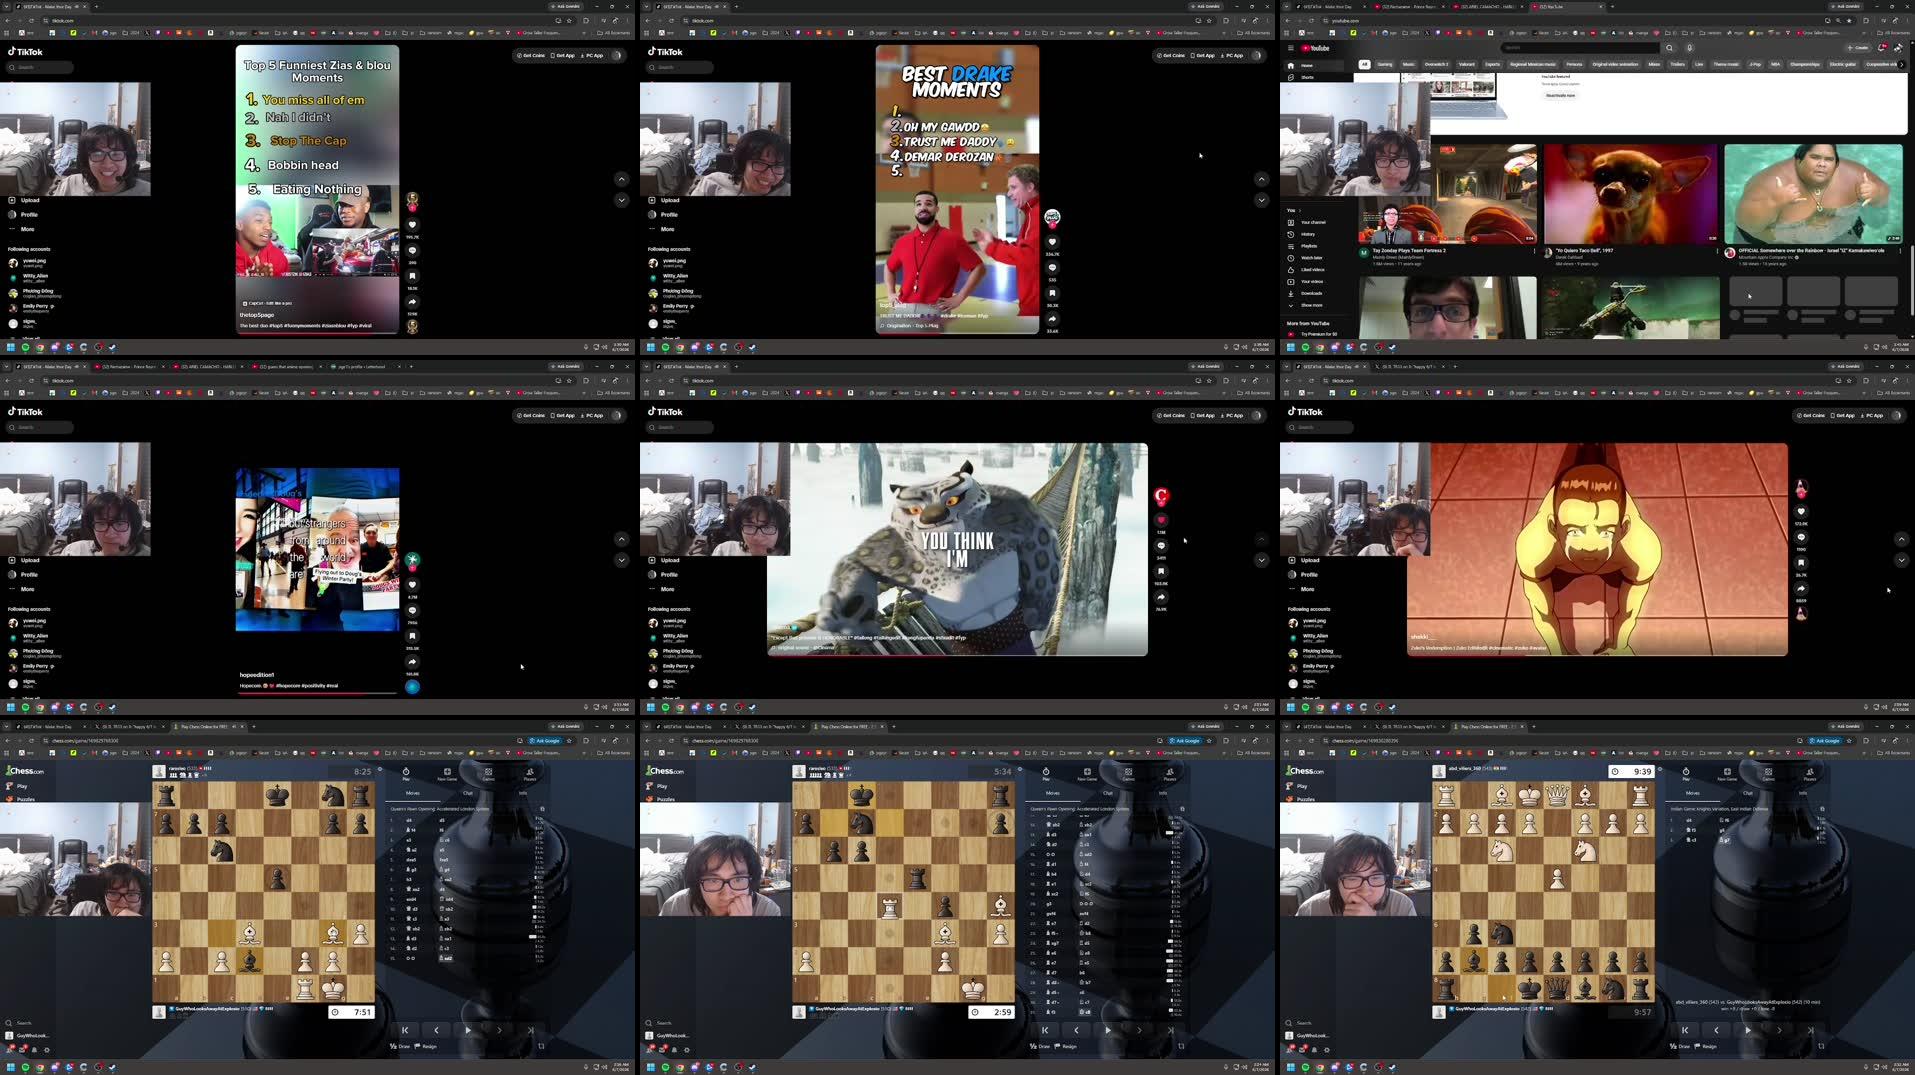Bookmark the Tai Lung 'You think I'm' video
1915x1075 pixels.
tap(1161, 572)
